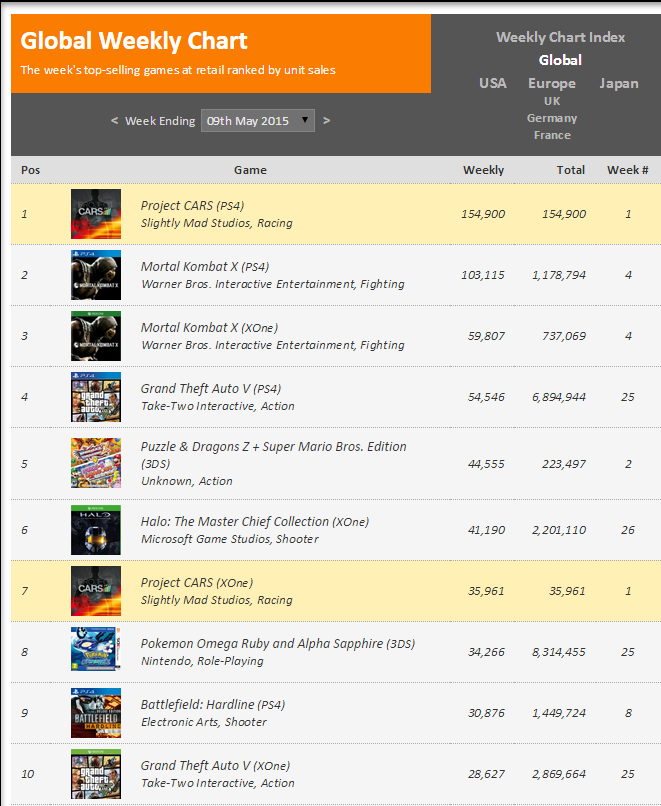Open Grand Theft Auto V (PS4) title
The height and width of the screenshot is (806, 661).
point(211,389)
